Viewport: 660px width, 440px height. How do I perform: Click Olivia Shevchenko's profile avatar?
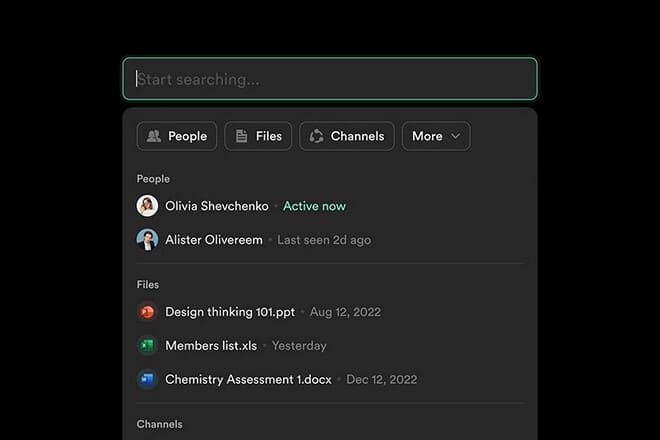point(147,206)
